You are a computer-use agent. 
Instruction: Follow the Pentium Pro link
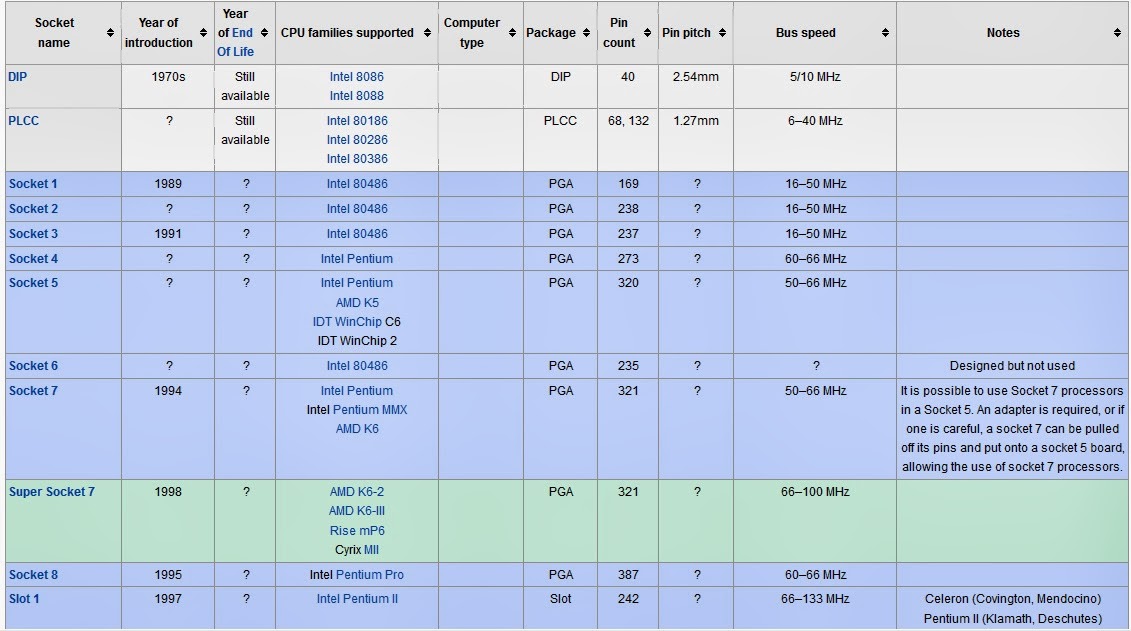(370, 575)
